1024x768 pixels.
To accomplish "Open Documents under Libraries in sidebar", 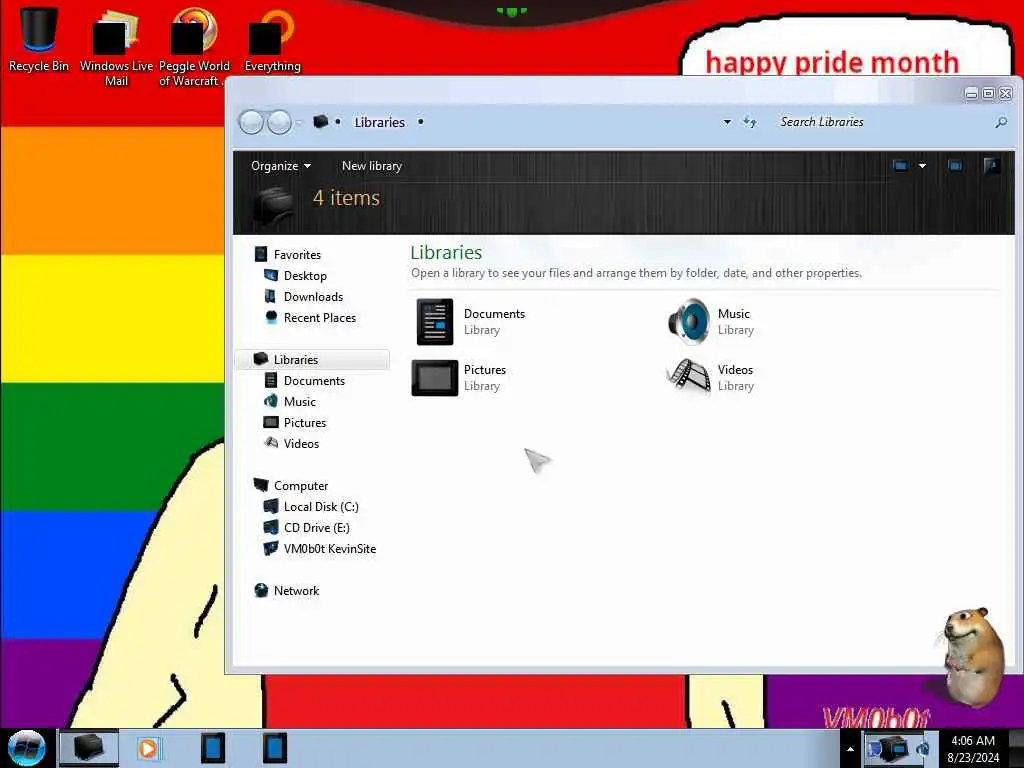I will [304, 381].
